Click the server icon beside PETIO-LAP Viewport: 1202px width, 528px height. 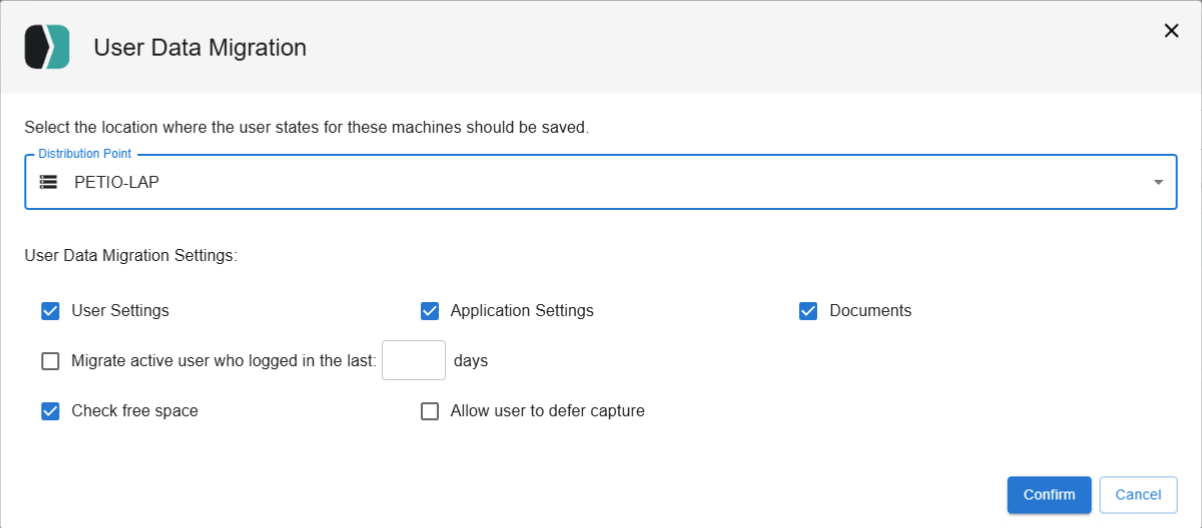click(48, 182)
